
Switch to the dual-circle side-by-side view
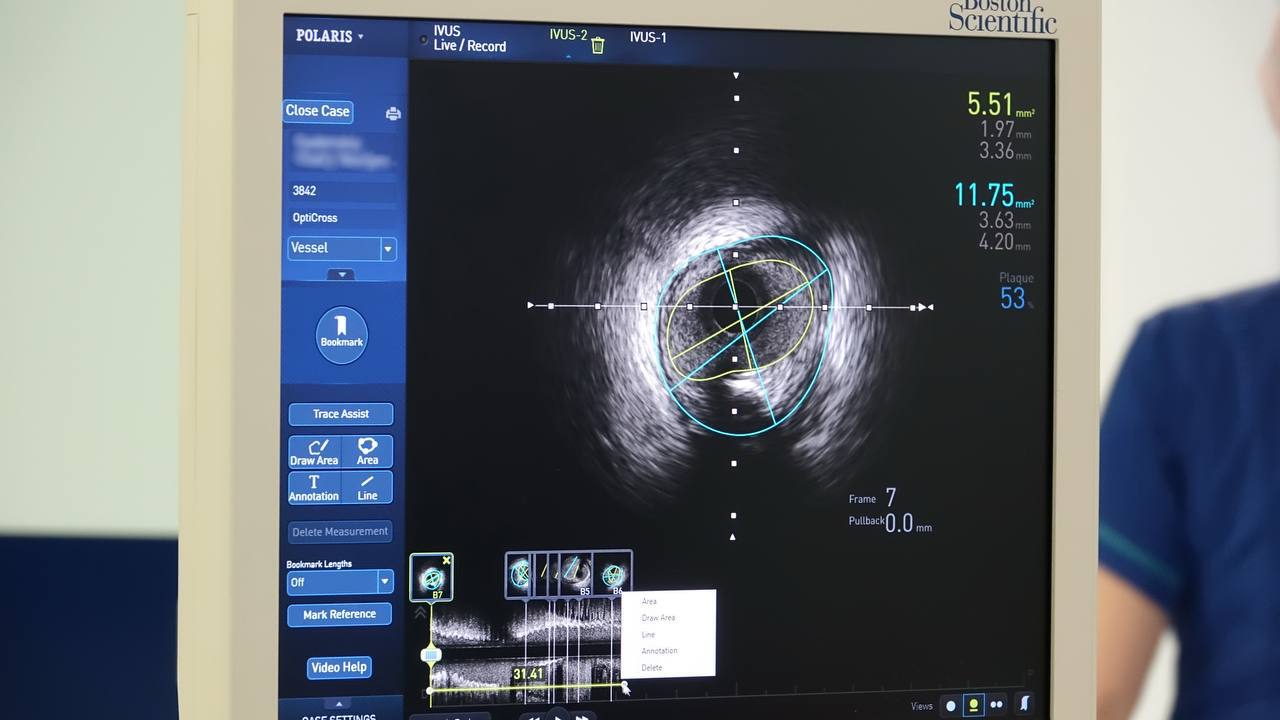[x=996, y=705]
